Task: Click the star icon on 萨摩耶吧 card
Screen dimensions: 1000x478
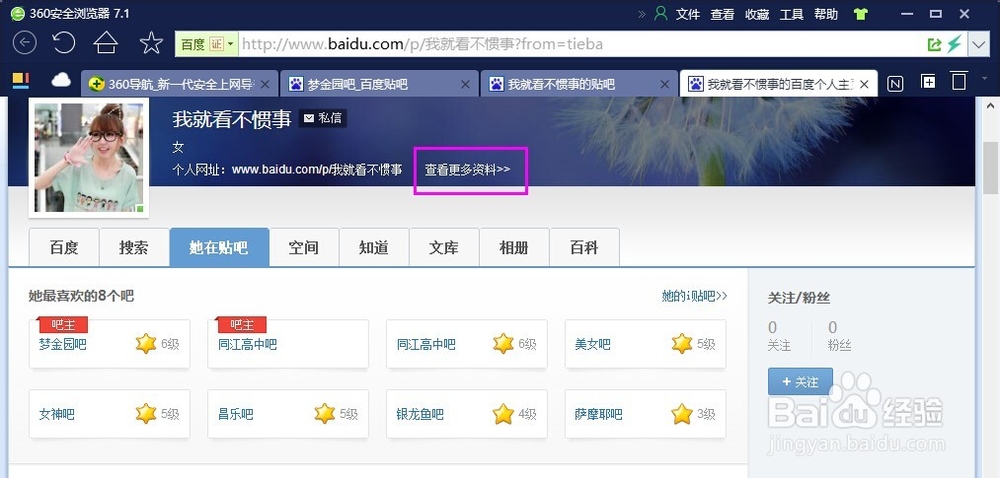Action: tap(682, 414)
